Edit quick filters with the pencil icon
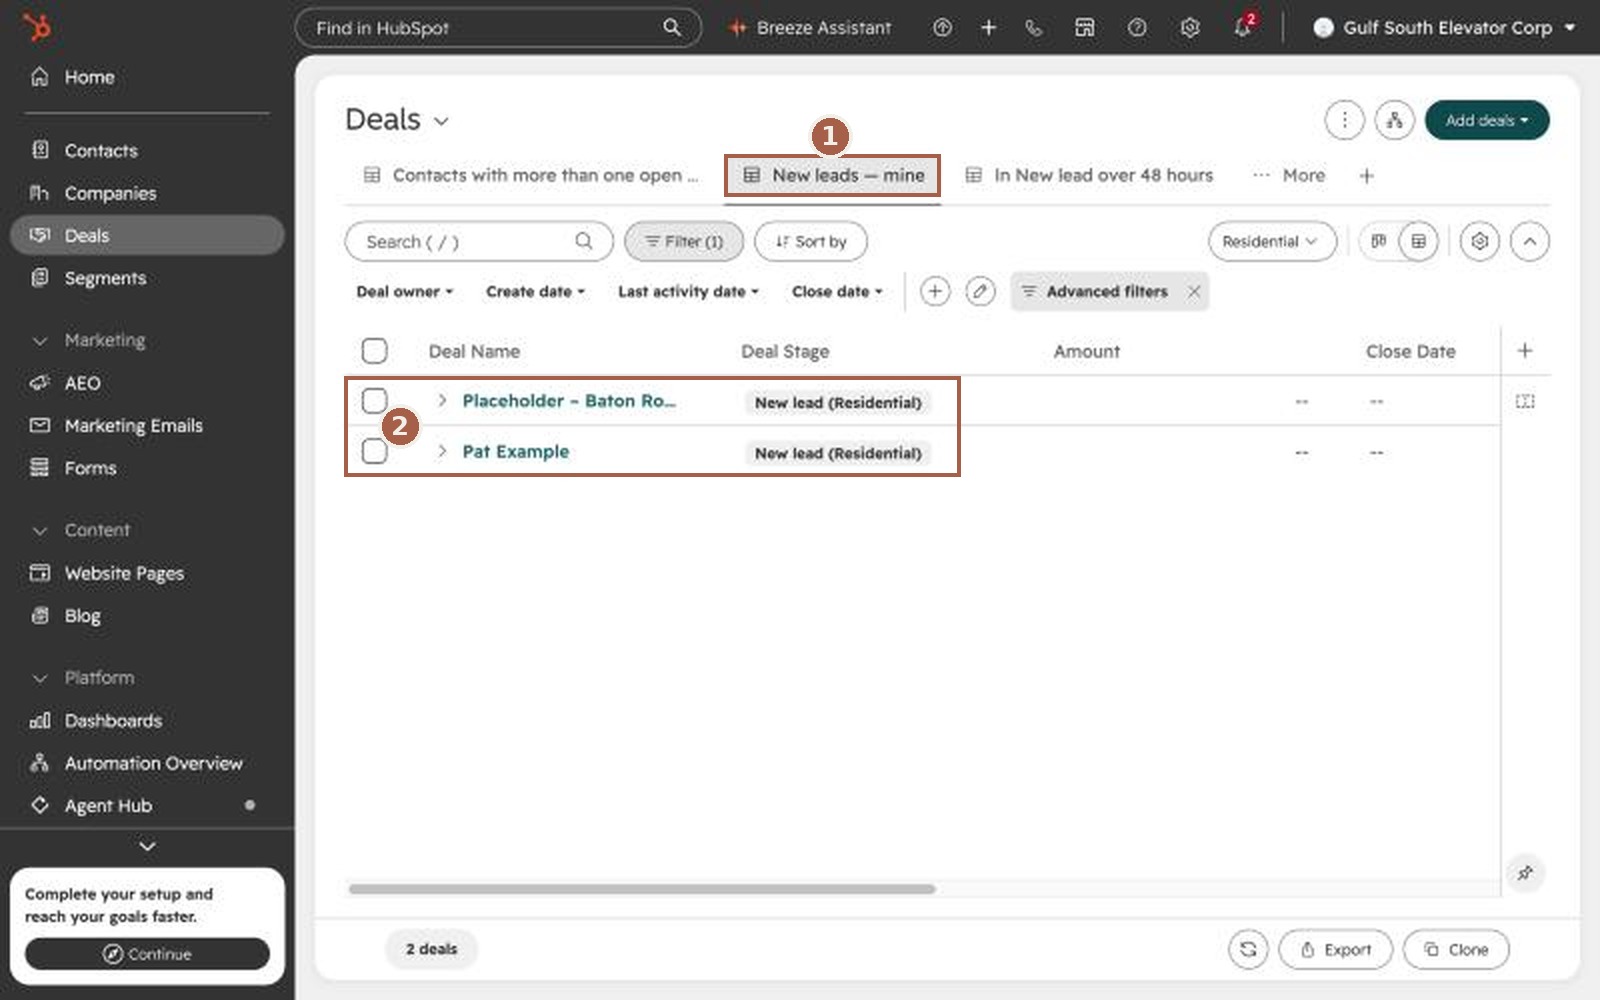 (980, 291)
